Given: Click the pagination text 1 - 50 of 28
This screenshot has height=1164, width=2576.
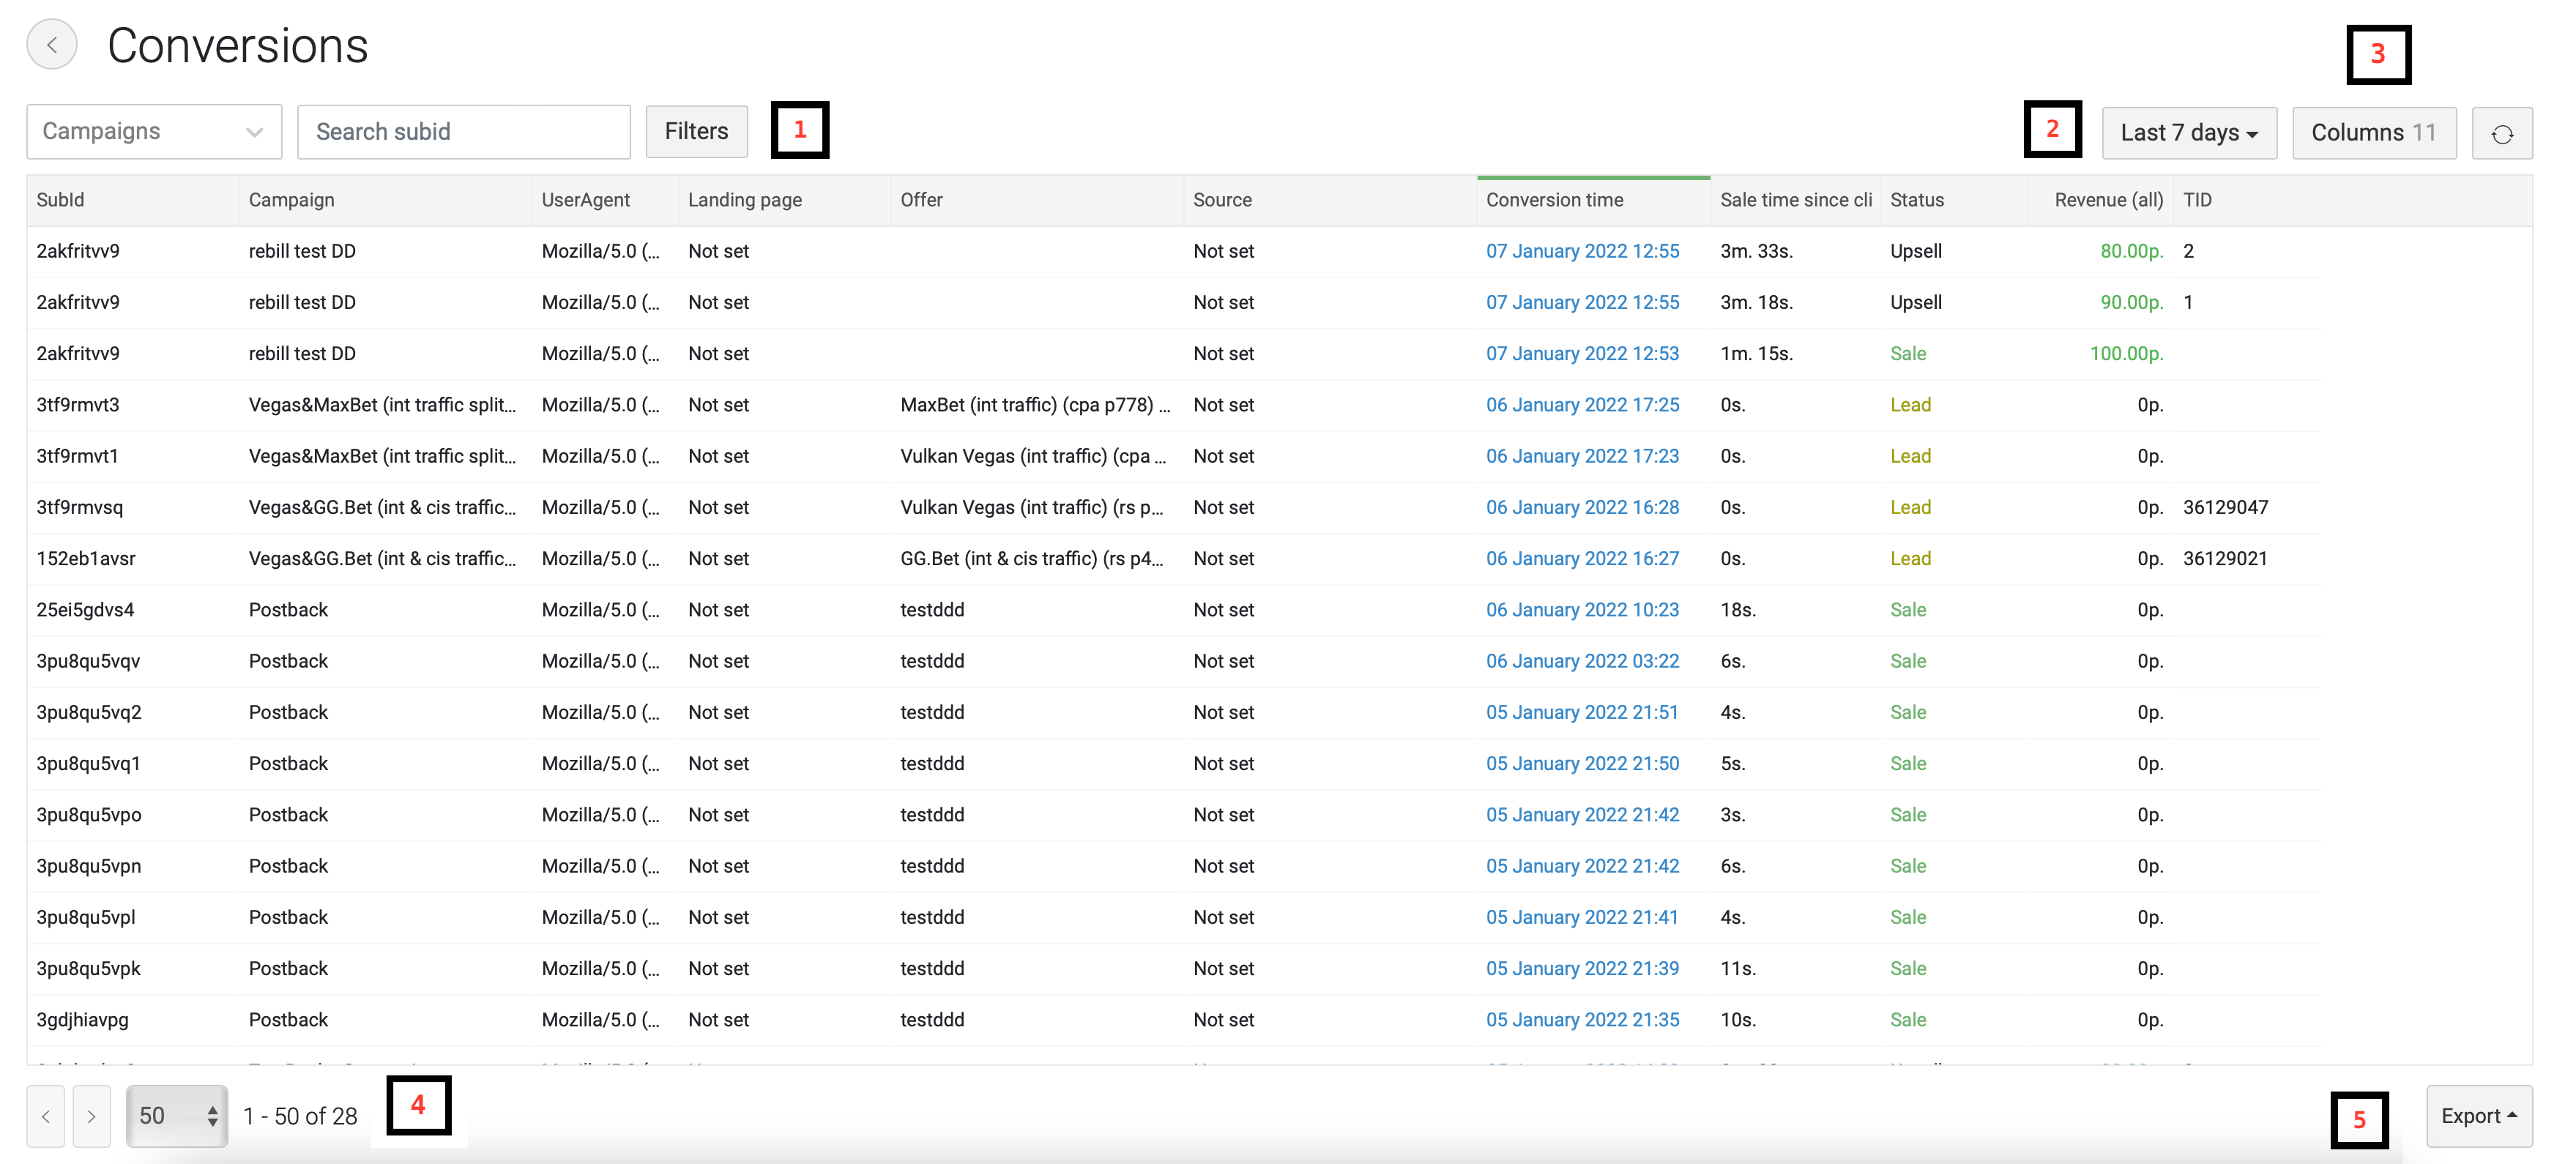Looking at the screenshot, I should point(300,1116).
